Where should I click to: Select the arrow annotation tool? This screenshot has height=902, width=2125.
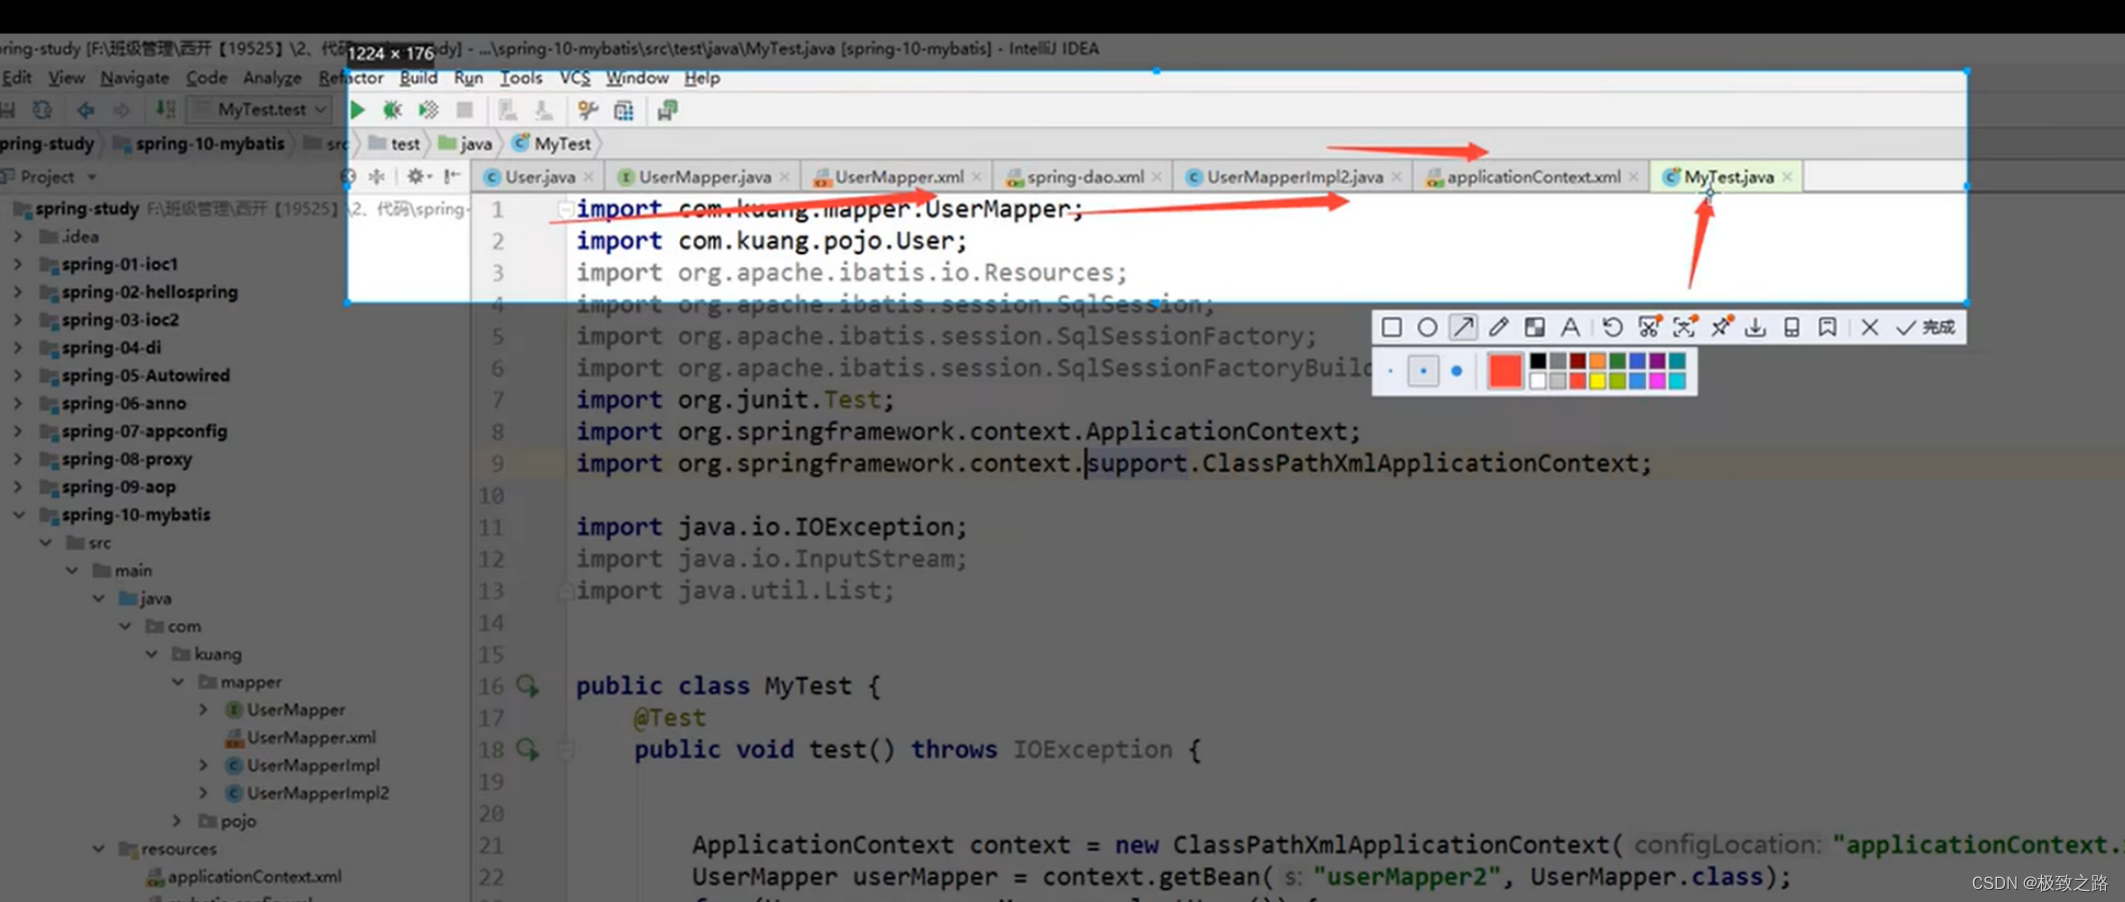pyautogui.click(x=1463, y=327)
